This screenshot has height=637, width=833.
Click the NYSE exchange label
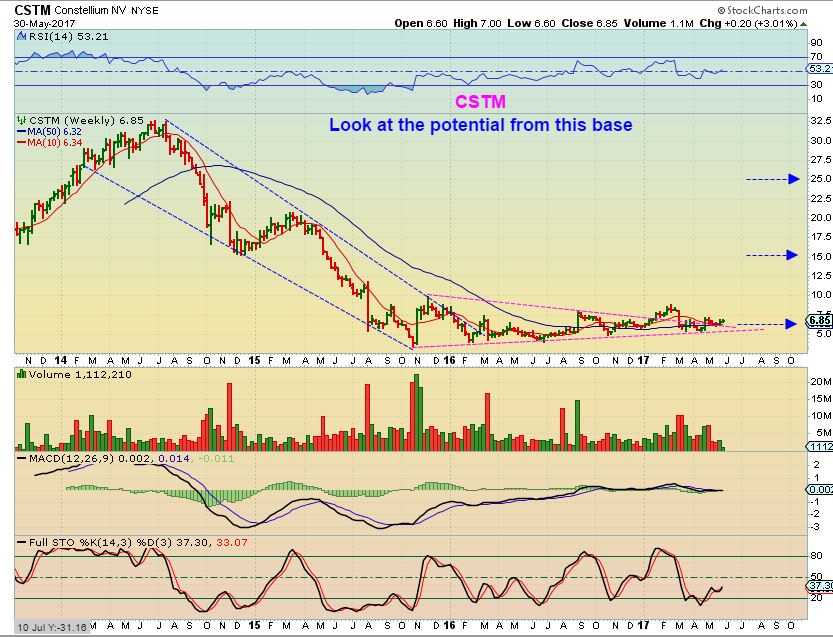pos(144,10)
